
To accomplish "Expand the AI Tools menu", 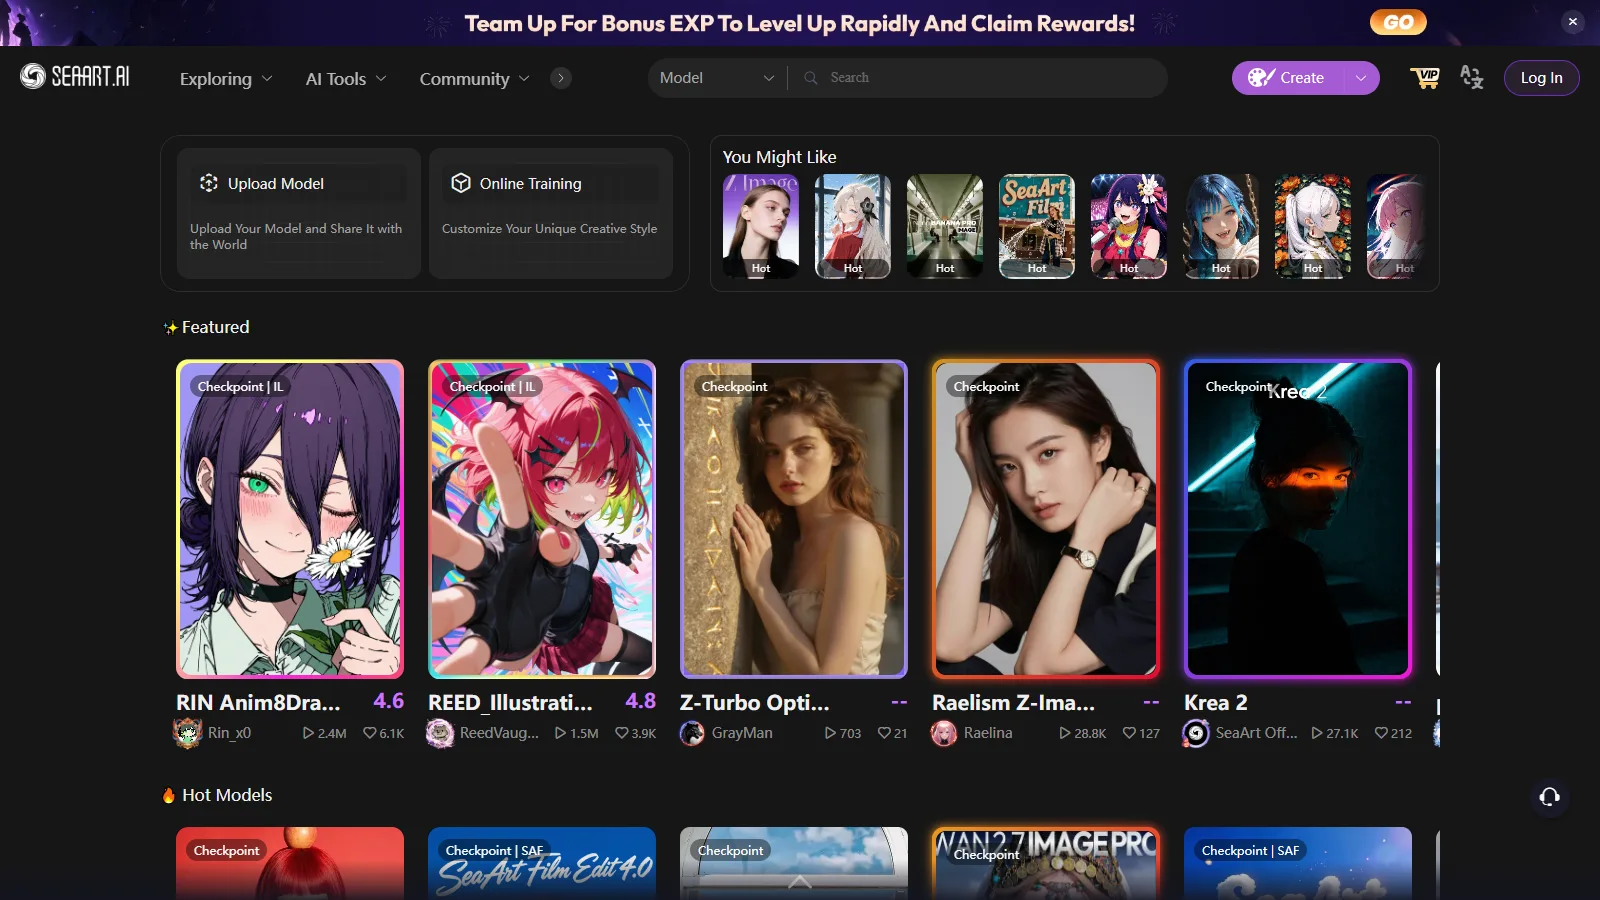I will [346, 78].
